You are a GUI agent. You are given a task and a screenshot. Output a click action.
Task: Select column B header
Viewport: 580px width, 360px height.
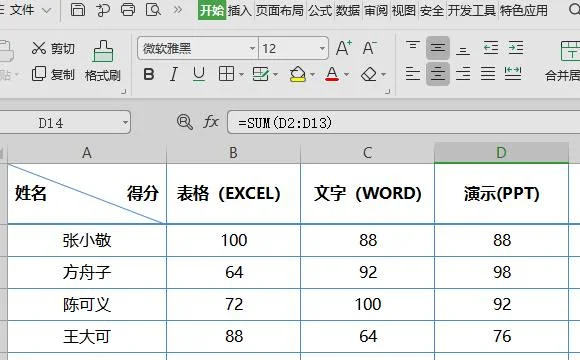233,152
